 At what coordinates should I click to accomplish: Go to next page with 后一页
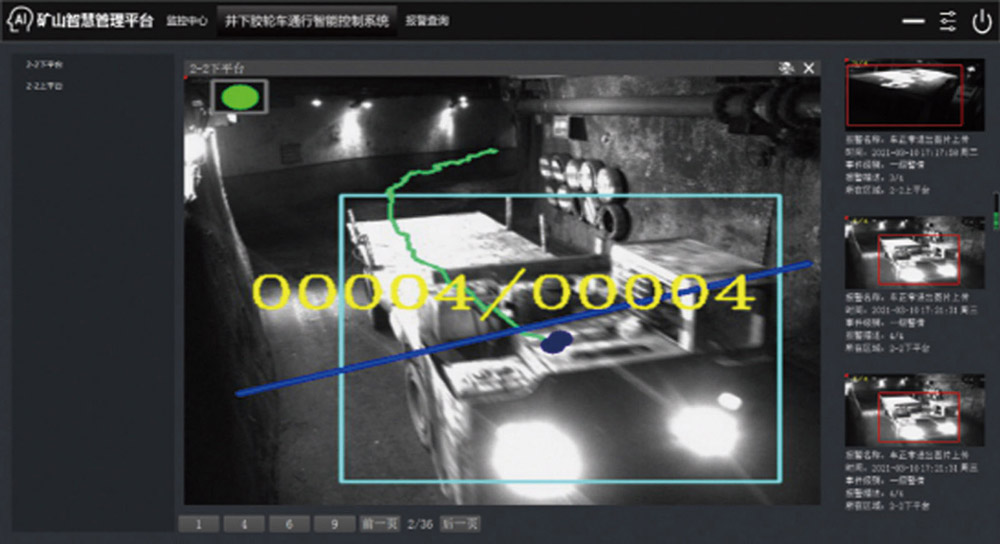[x=460, y=524]
